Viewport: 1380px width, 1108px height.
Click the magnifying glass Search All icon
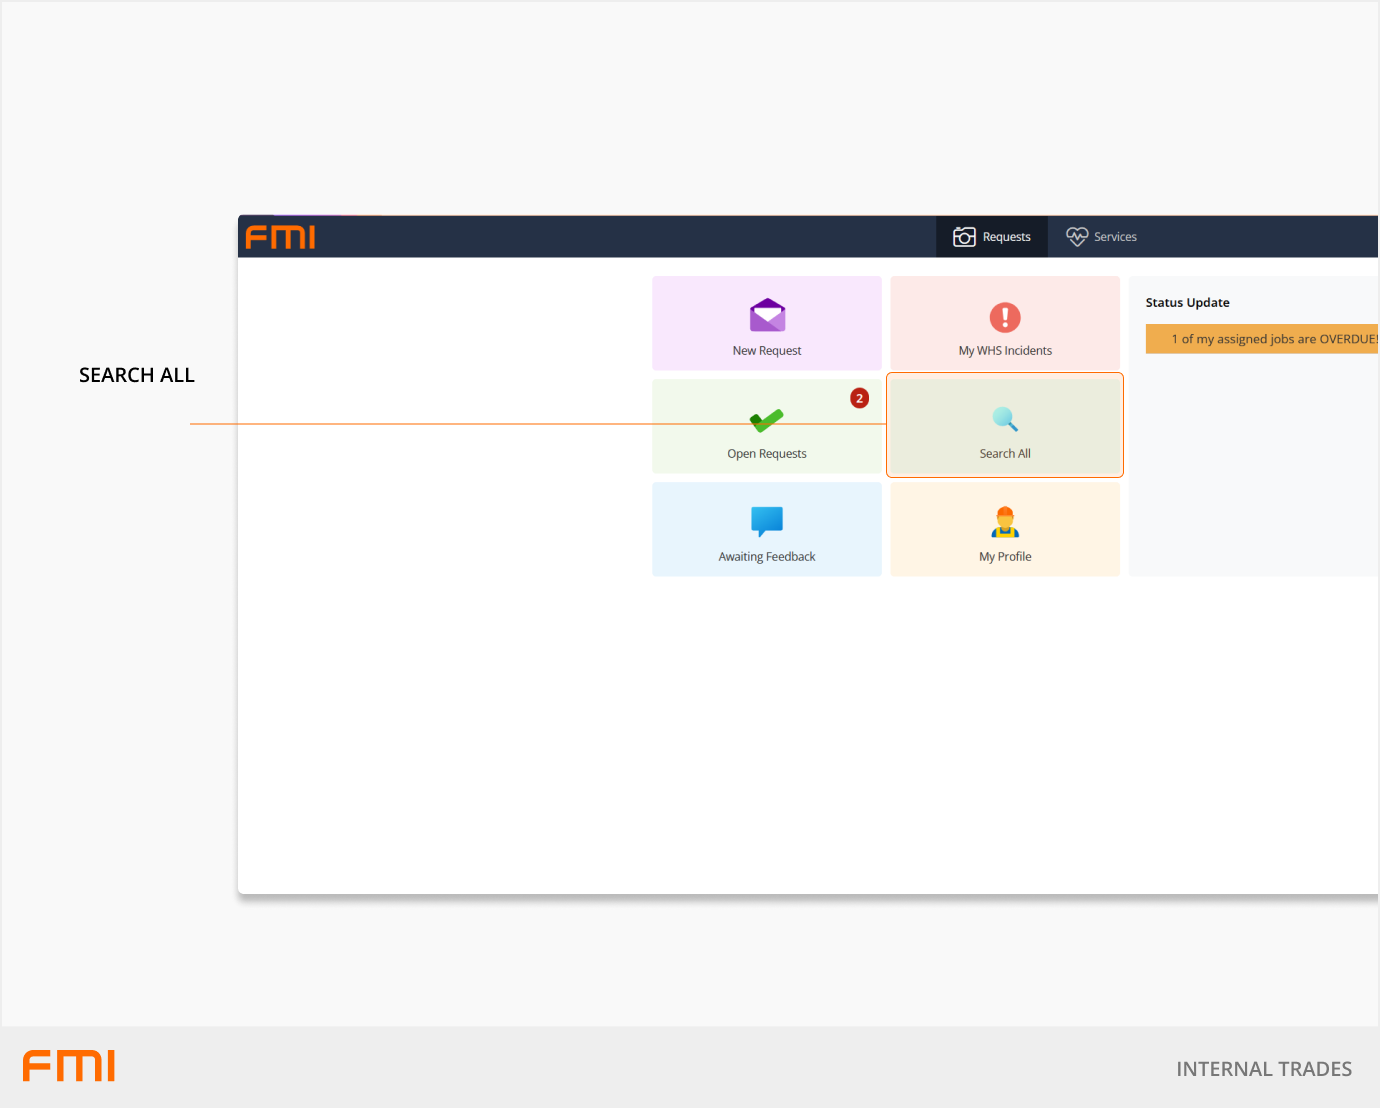click(1005, 419)
